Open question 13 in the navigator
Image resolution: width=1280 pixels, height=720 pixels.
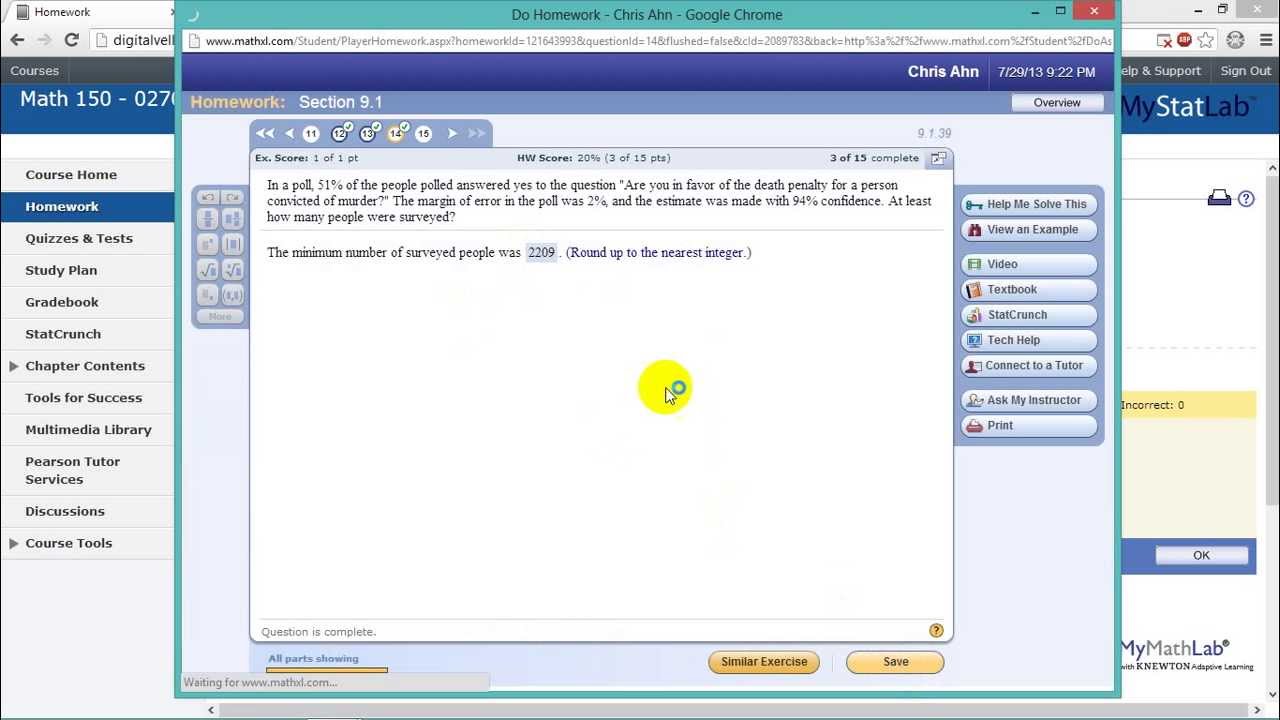coord(368,133)
